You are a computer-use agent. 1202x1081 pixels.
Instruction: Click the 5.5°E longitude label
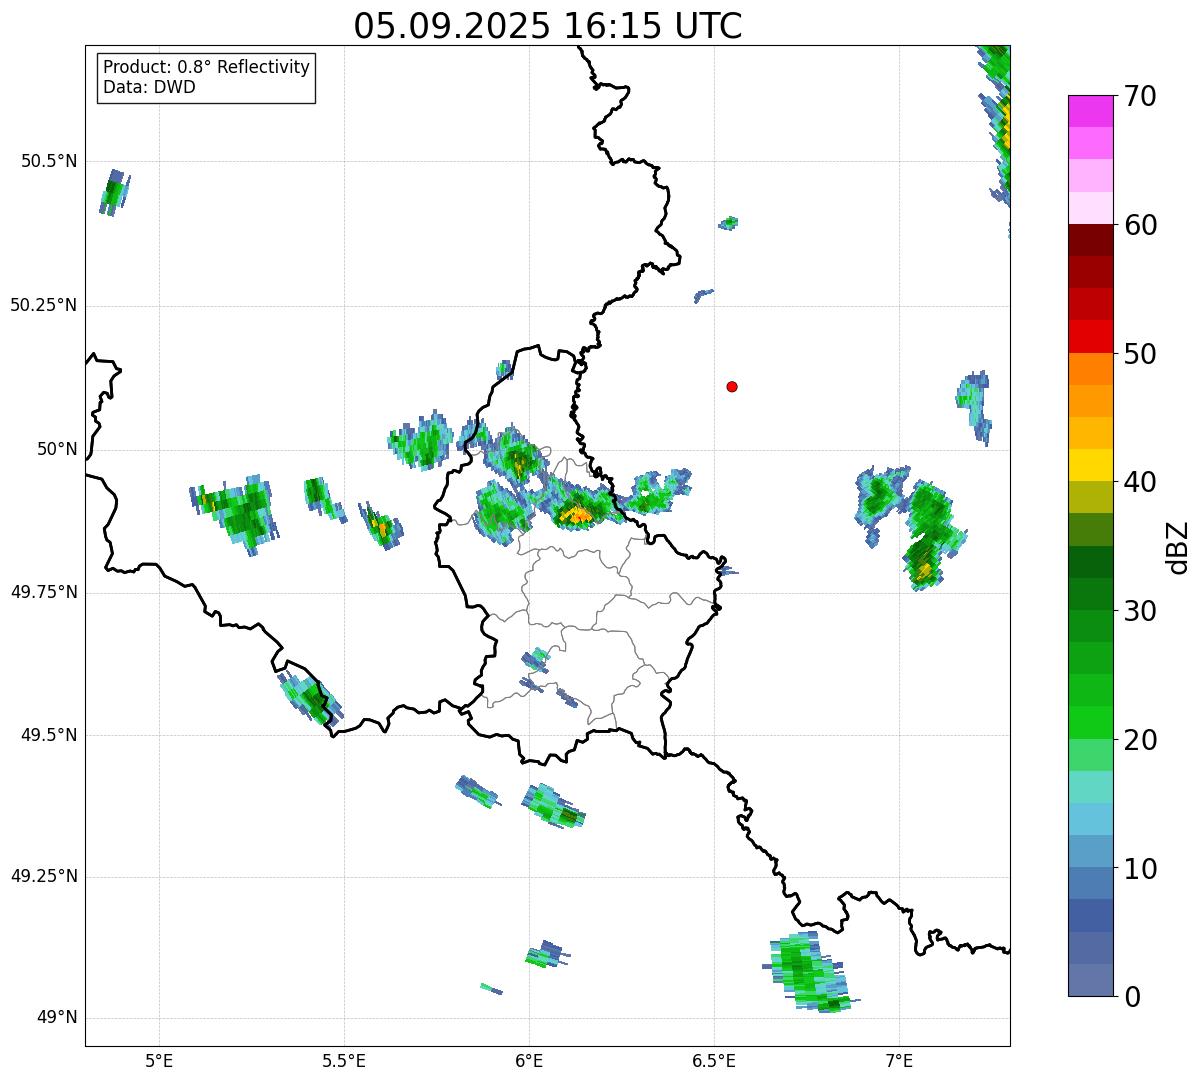(x=344, y=1061)
